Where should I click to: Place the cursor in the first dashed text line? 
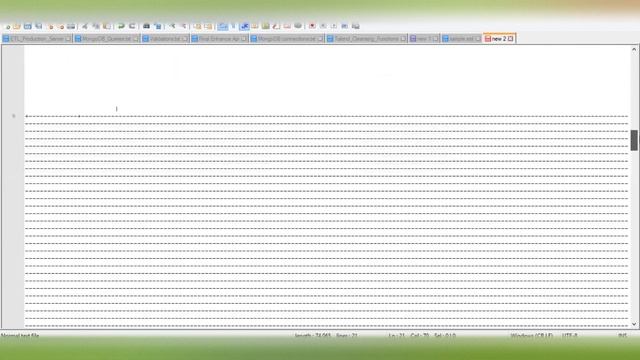[327, 116]
